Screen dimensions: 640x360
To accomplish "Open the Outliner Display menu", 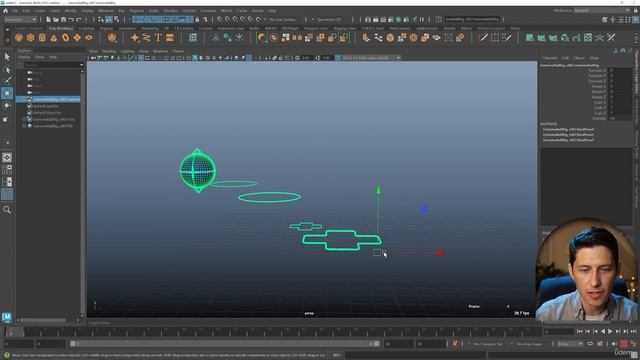I will tap(24, 57).
